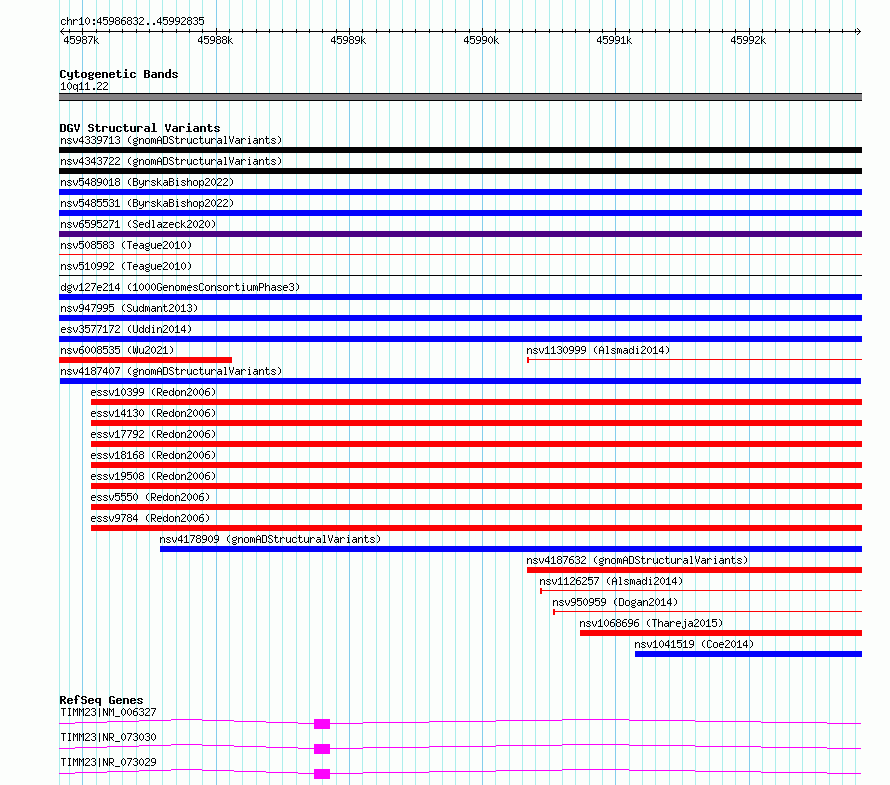Click the red nsv1068696 variant bar
890x785 pixels.
721,633
